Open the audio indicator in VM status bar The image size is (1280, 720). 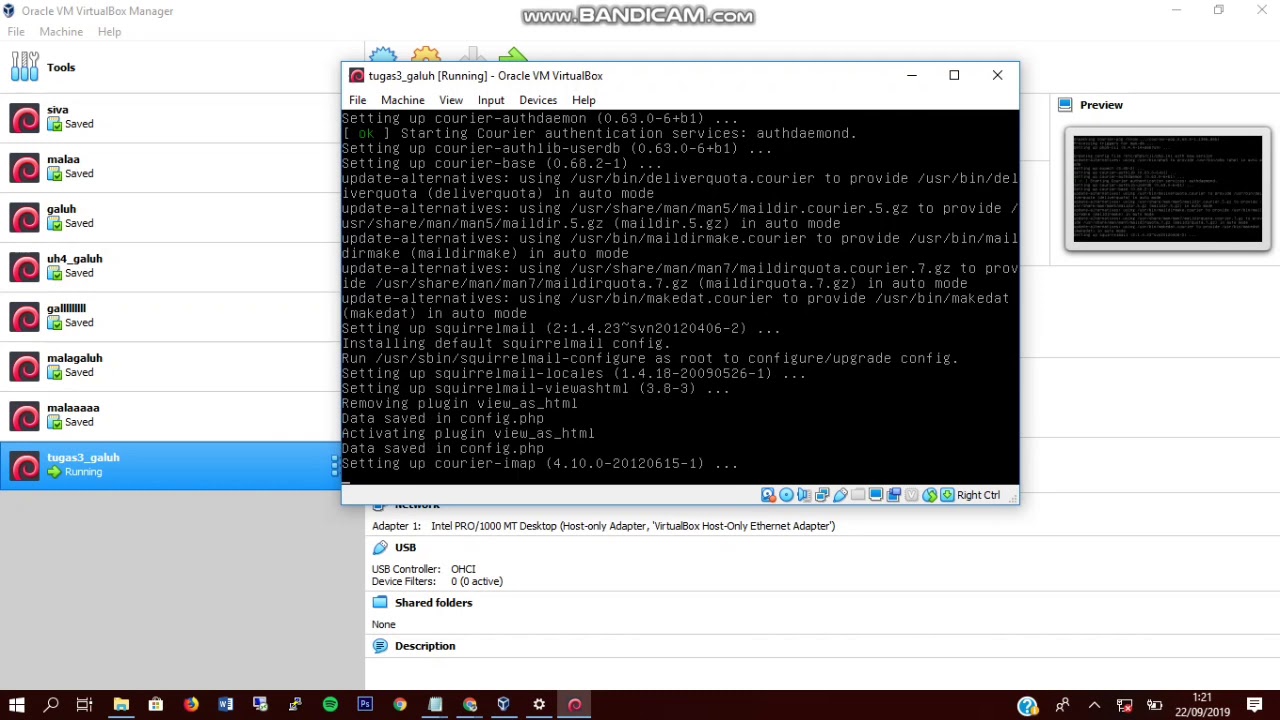[804, 495]
